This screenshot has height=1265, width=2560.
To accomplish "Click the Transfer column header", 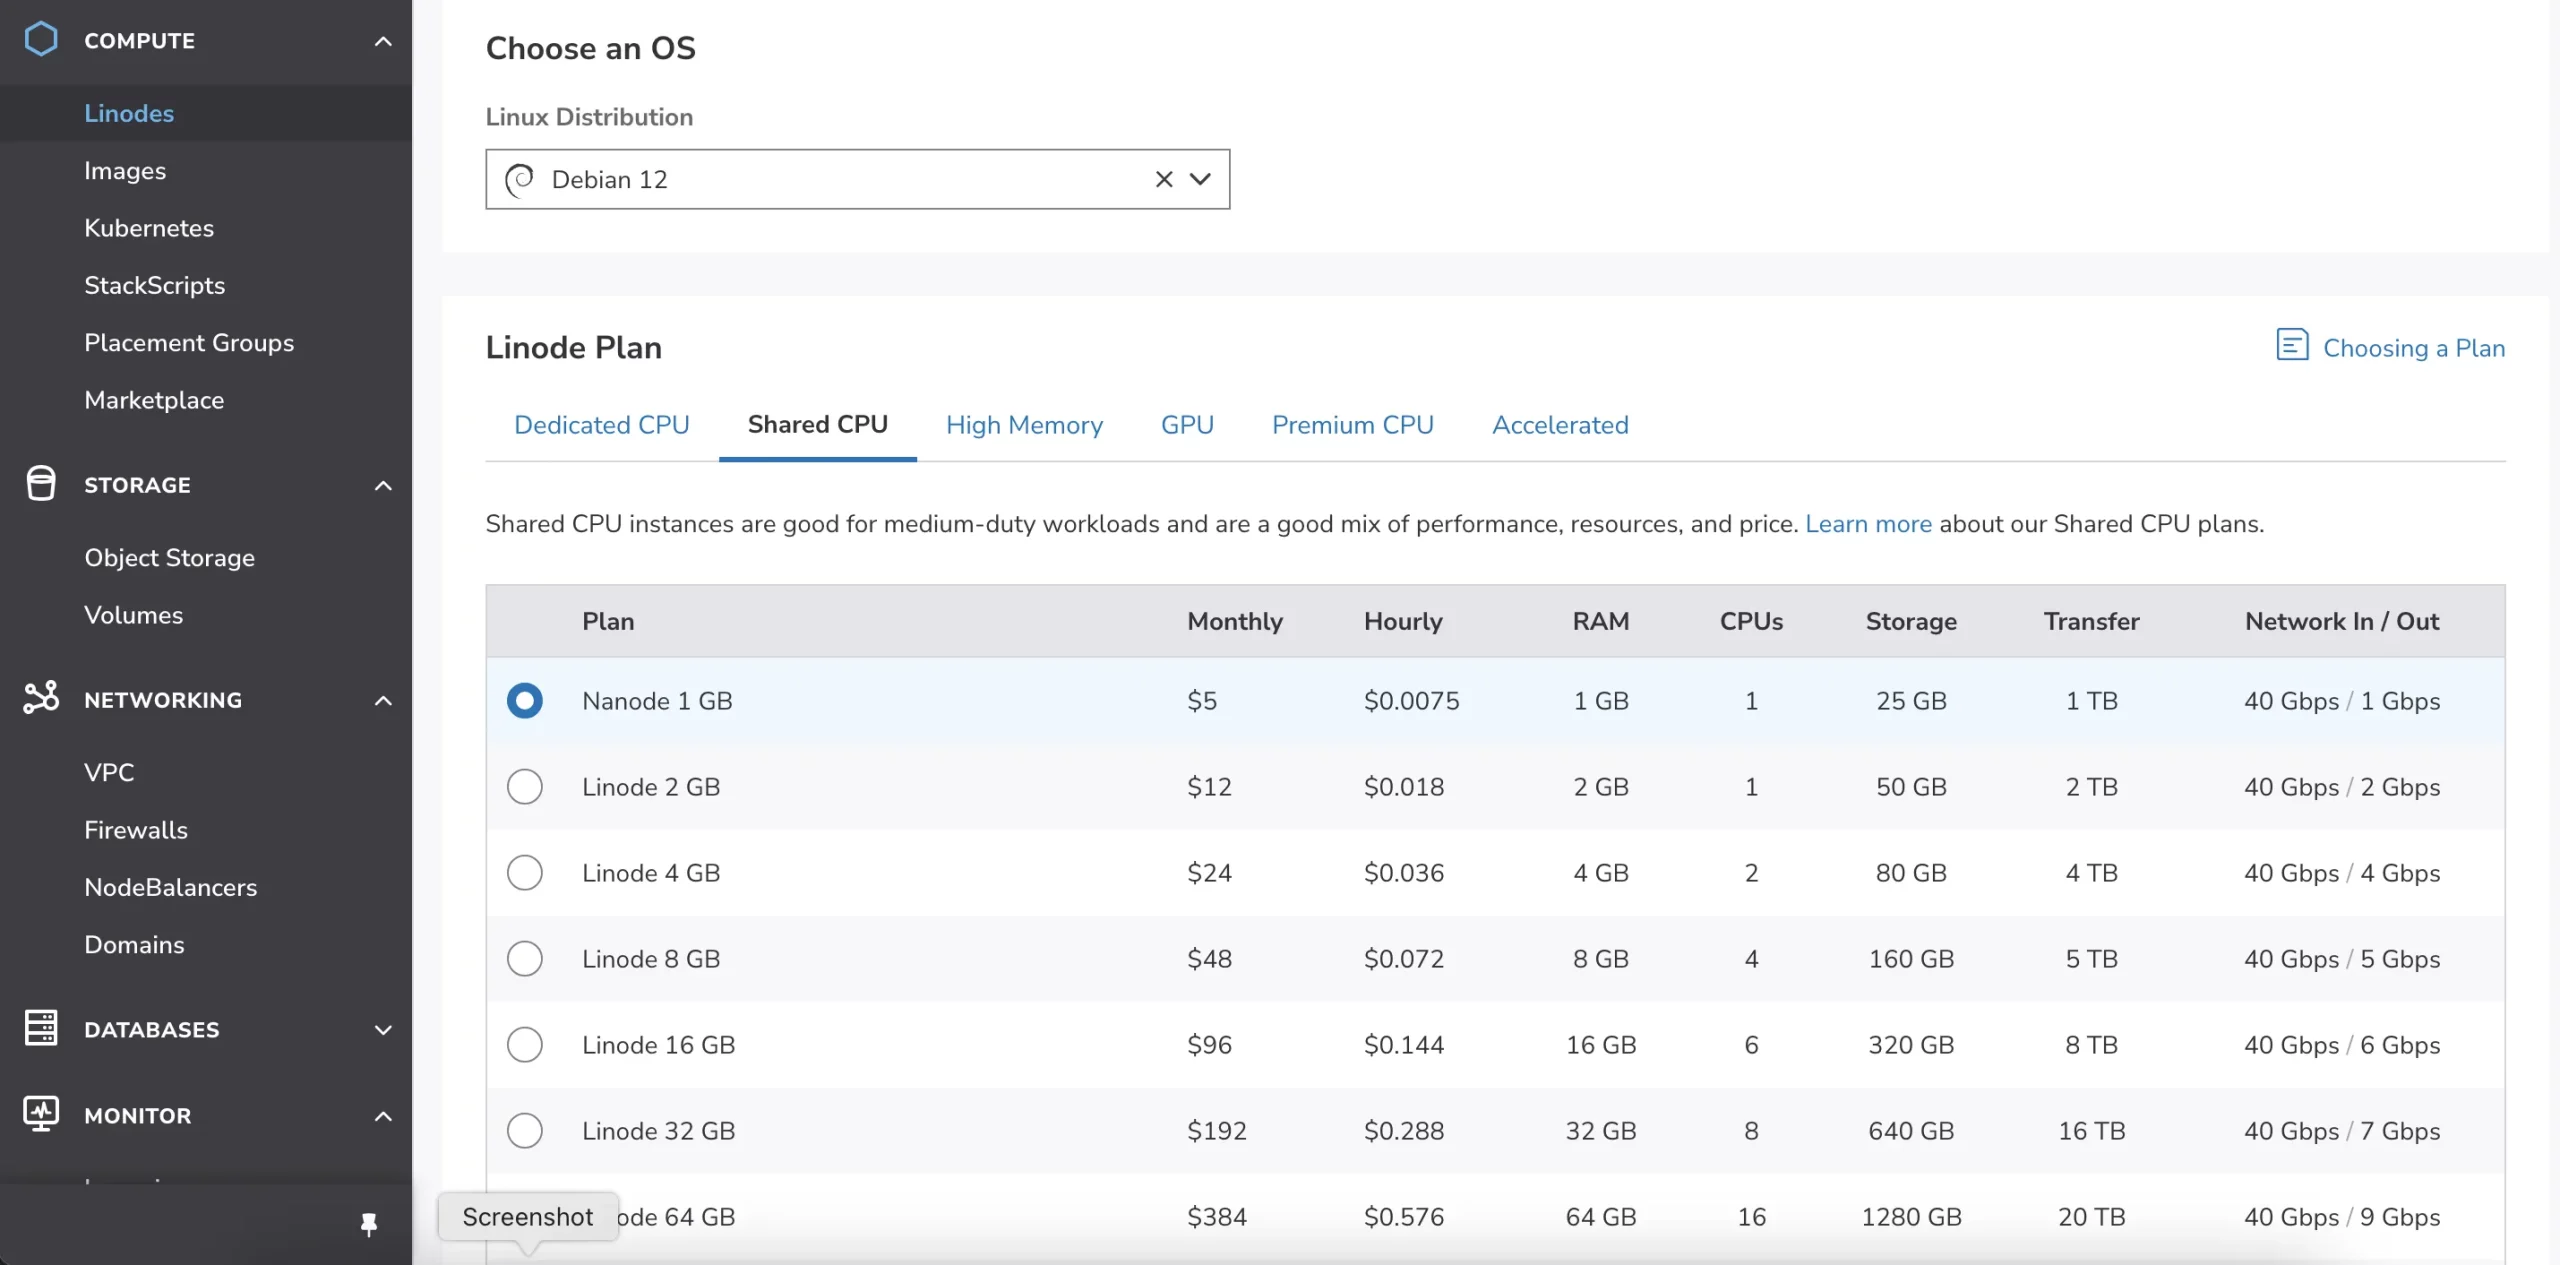I will coord(2091,621).
